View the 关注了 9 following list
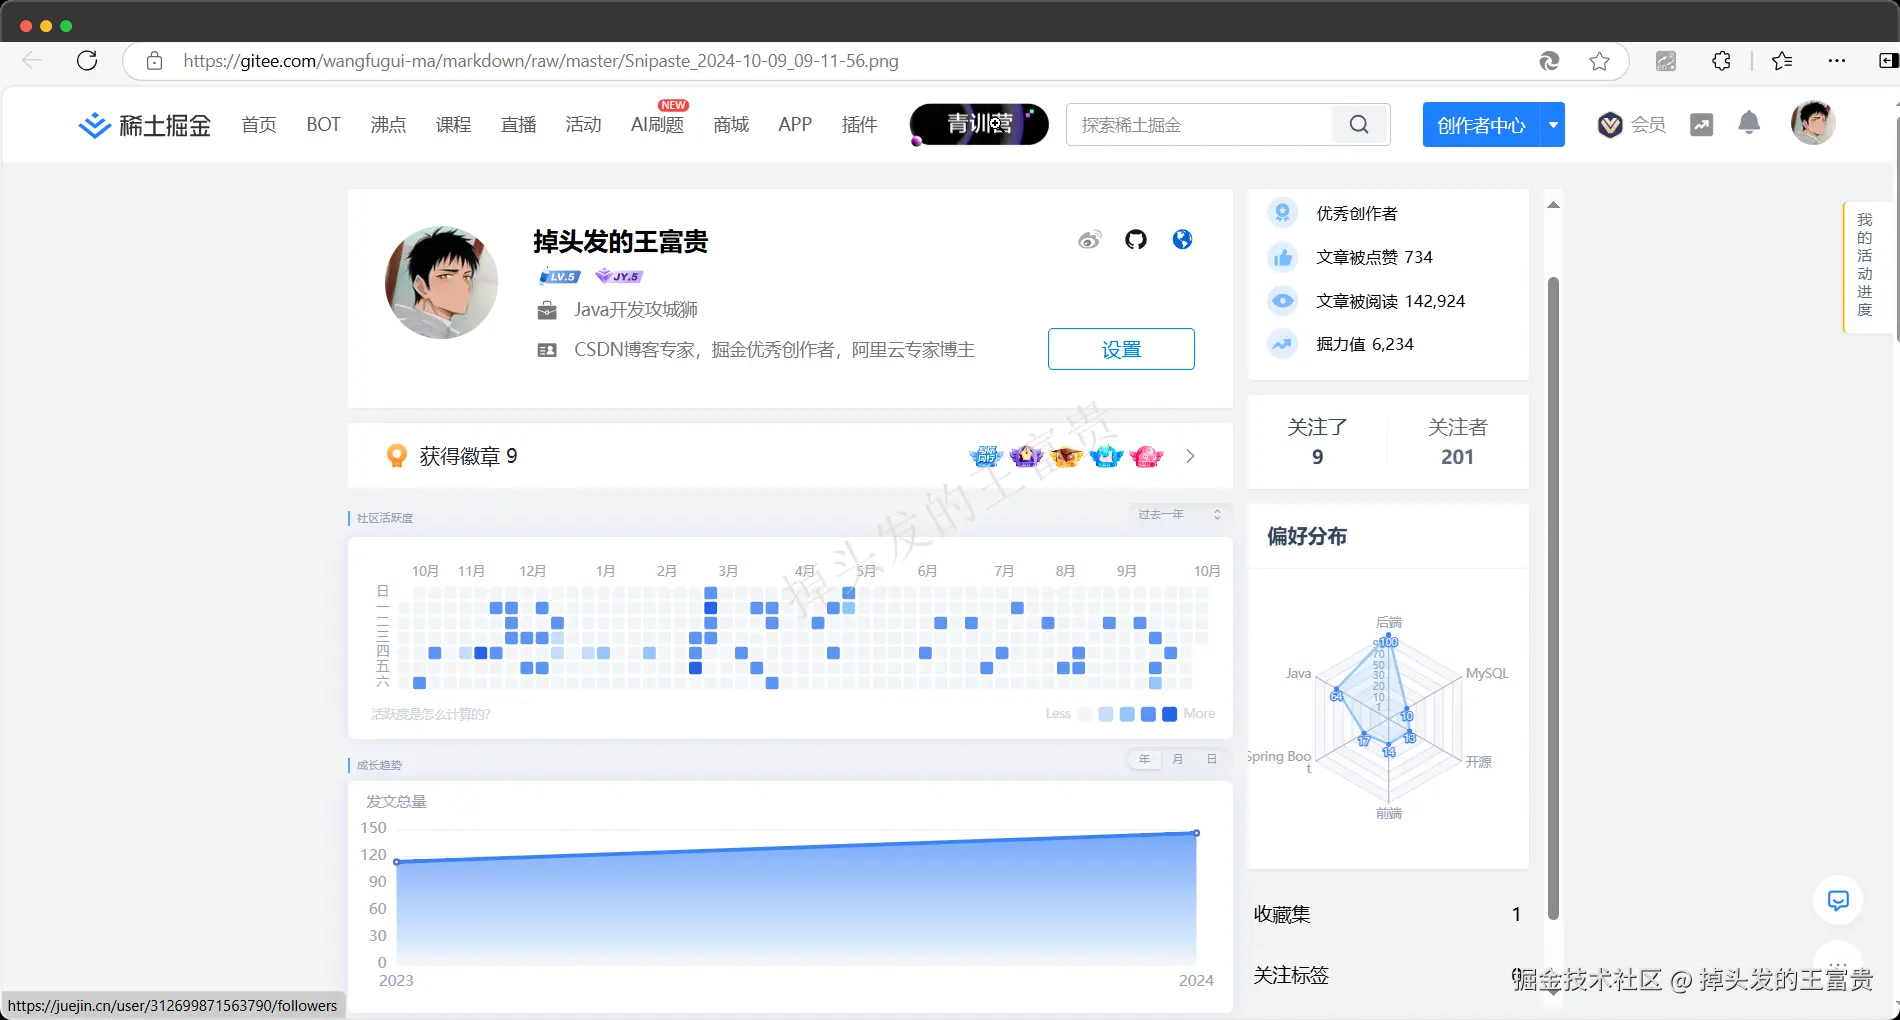1900x1020 pixels. (x=1317, y=442)
